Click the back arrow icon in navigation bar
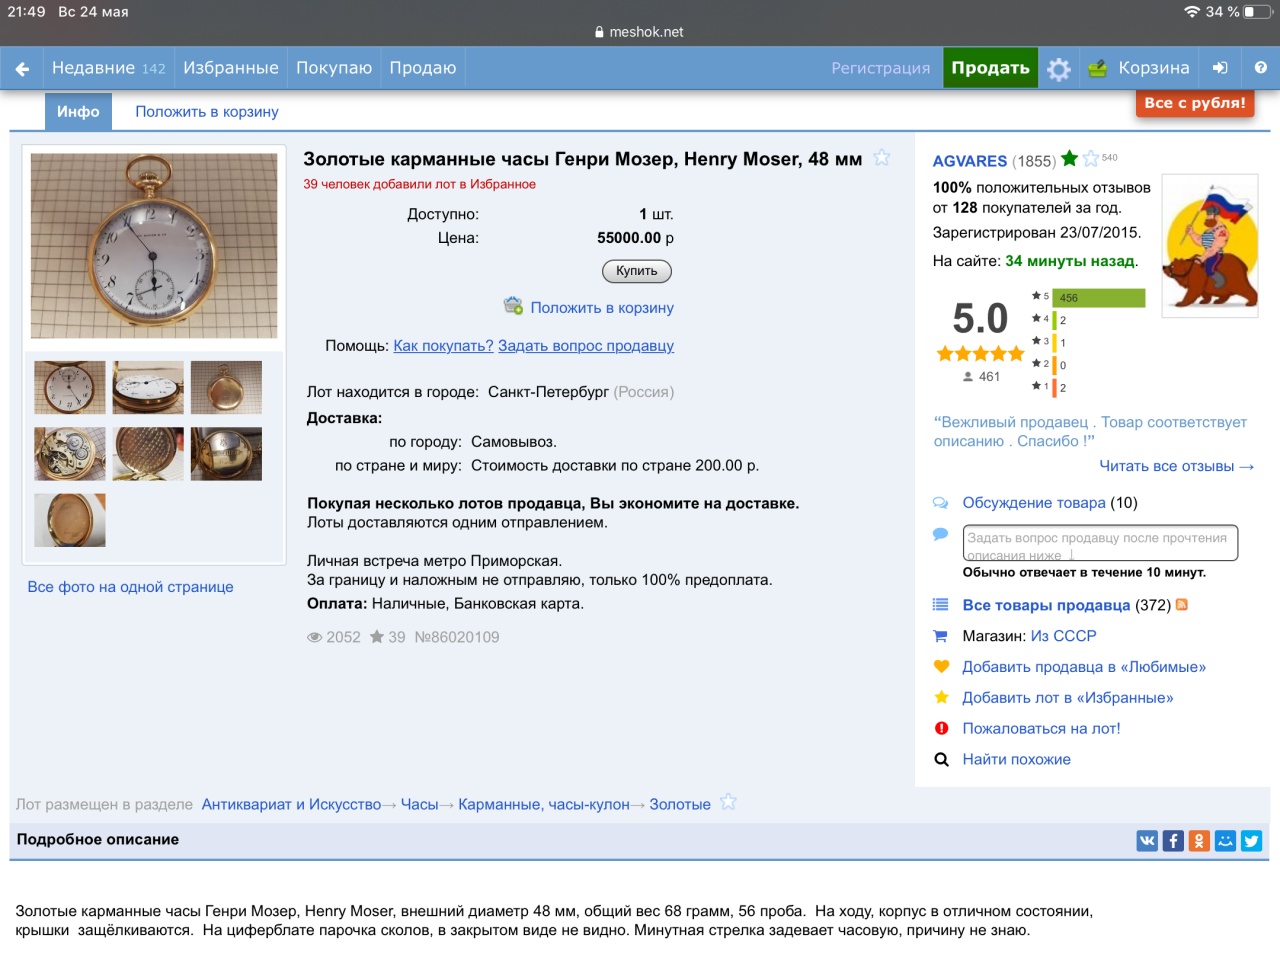 pos(22,68)
